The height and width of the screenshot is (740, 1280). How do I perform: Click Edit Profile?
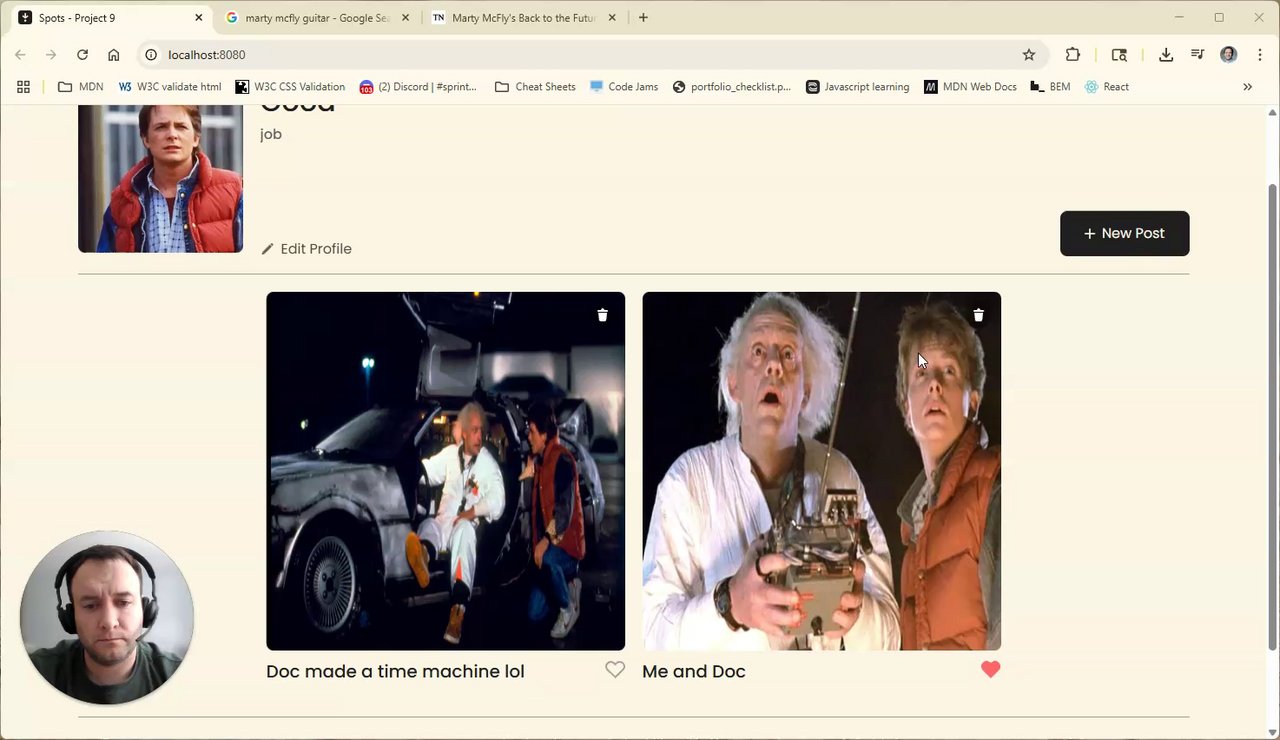[307, 249]
